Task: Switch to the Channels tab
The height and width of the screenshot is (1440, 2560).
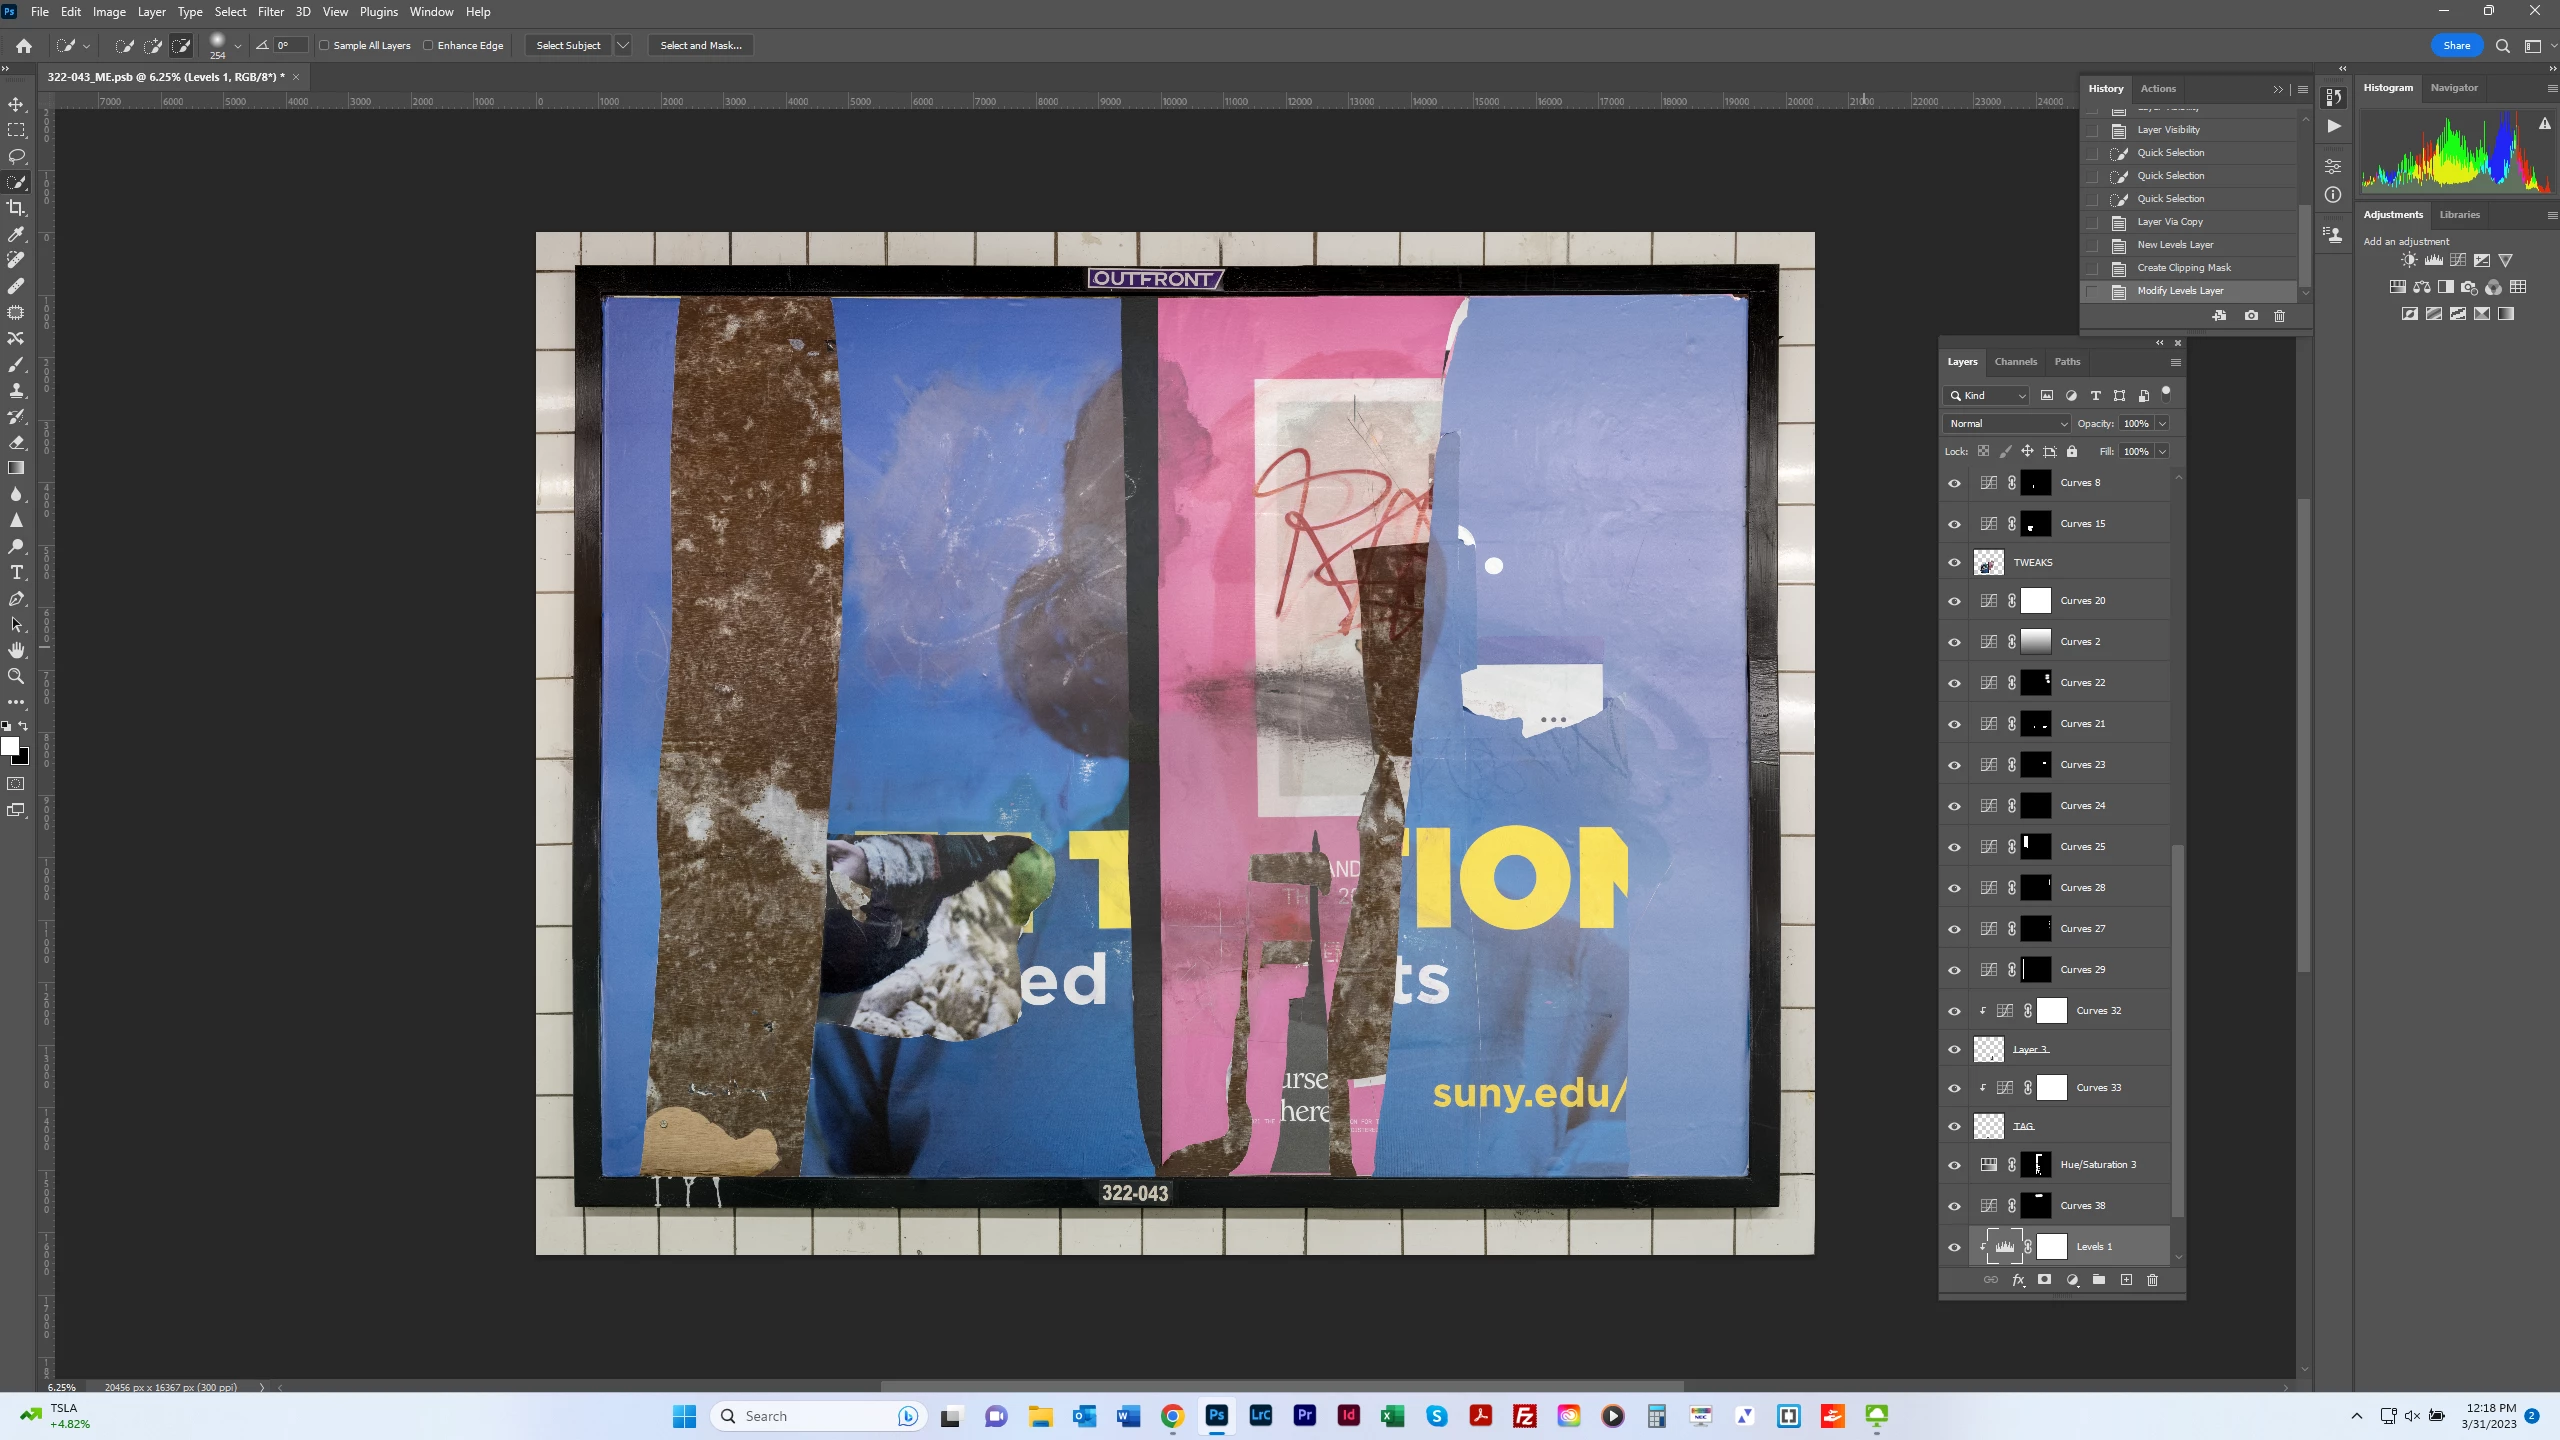Action: [2015, 361]
